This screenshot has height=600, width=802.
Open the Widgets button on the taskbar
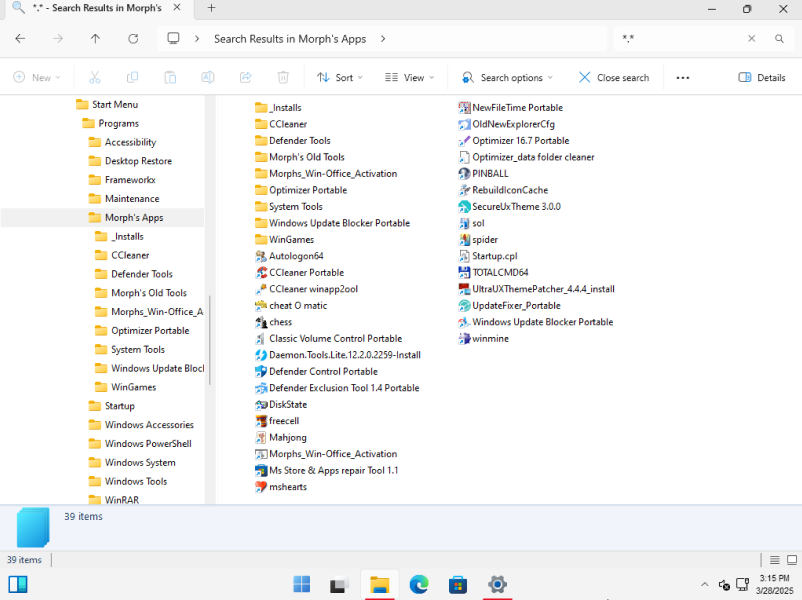(18, 584)
